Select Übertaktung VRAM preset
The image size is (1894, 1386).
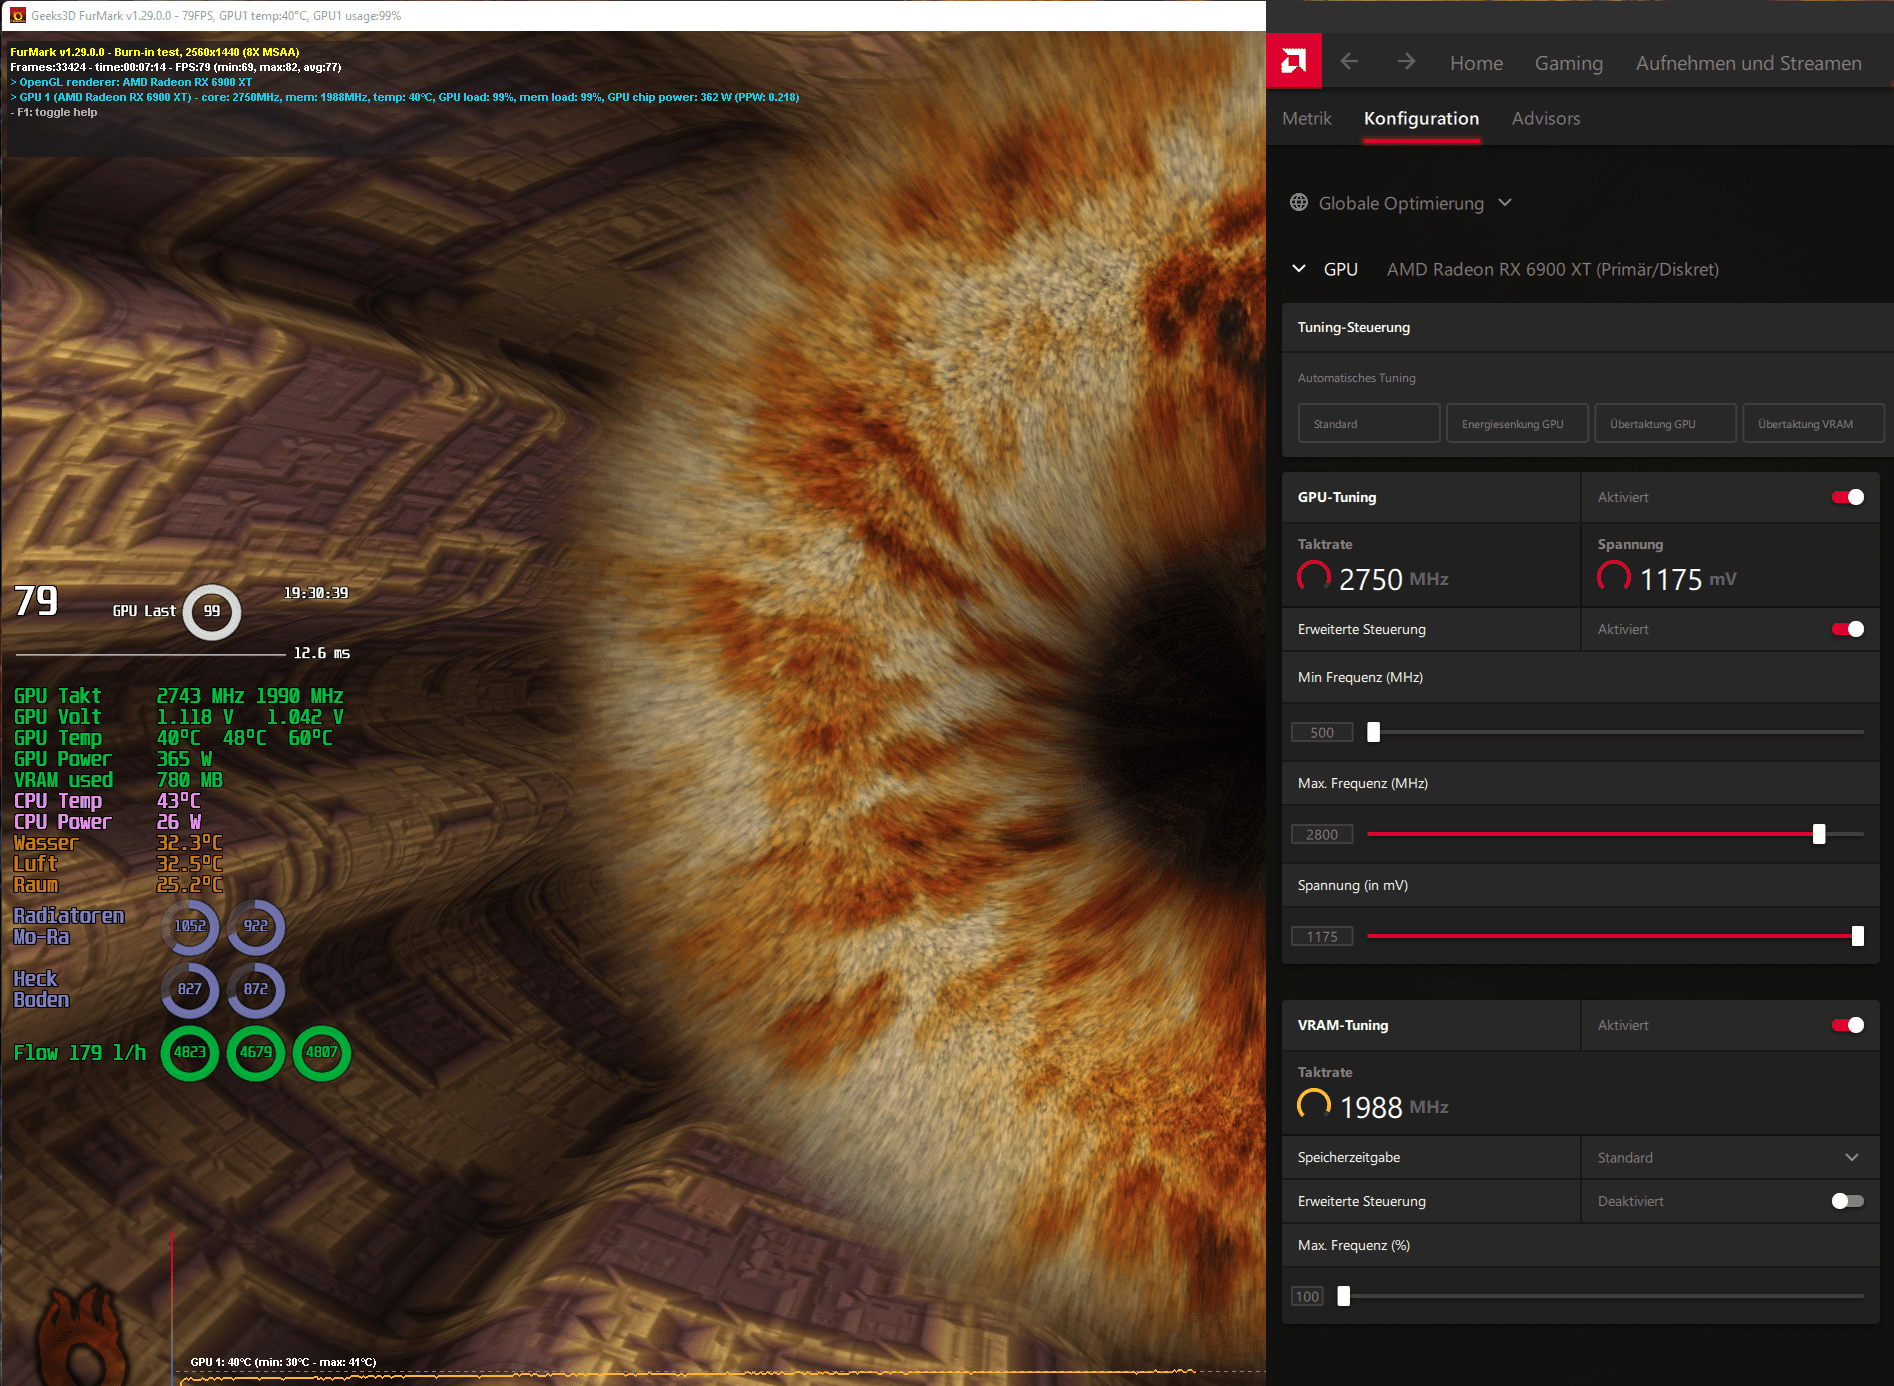[x=1812, y=423]
